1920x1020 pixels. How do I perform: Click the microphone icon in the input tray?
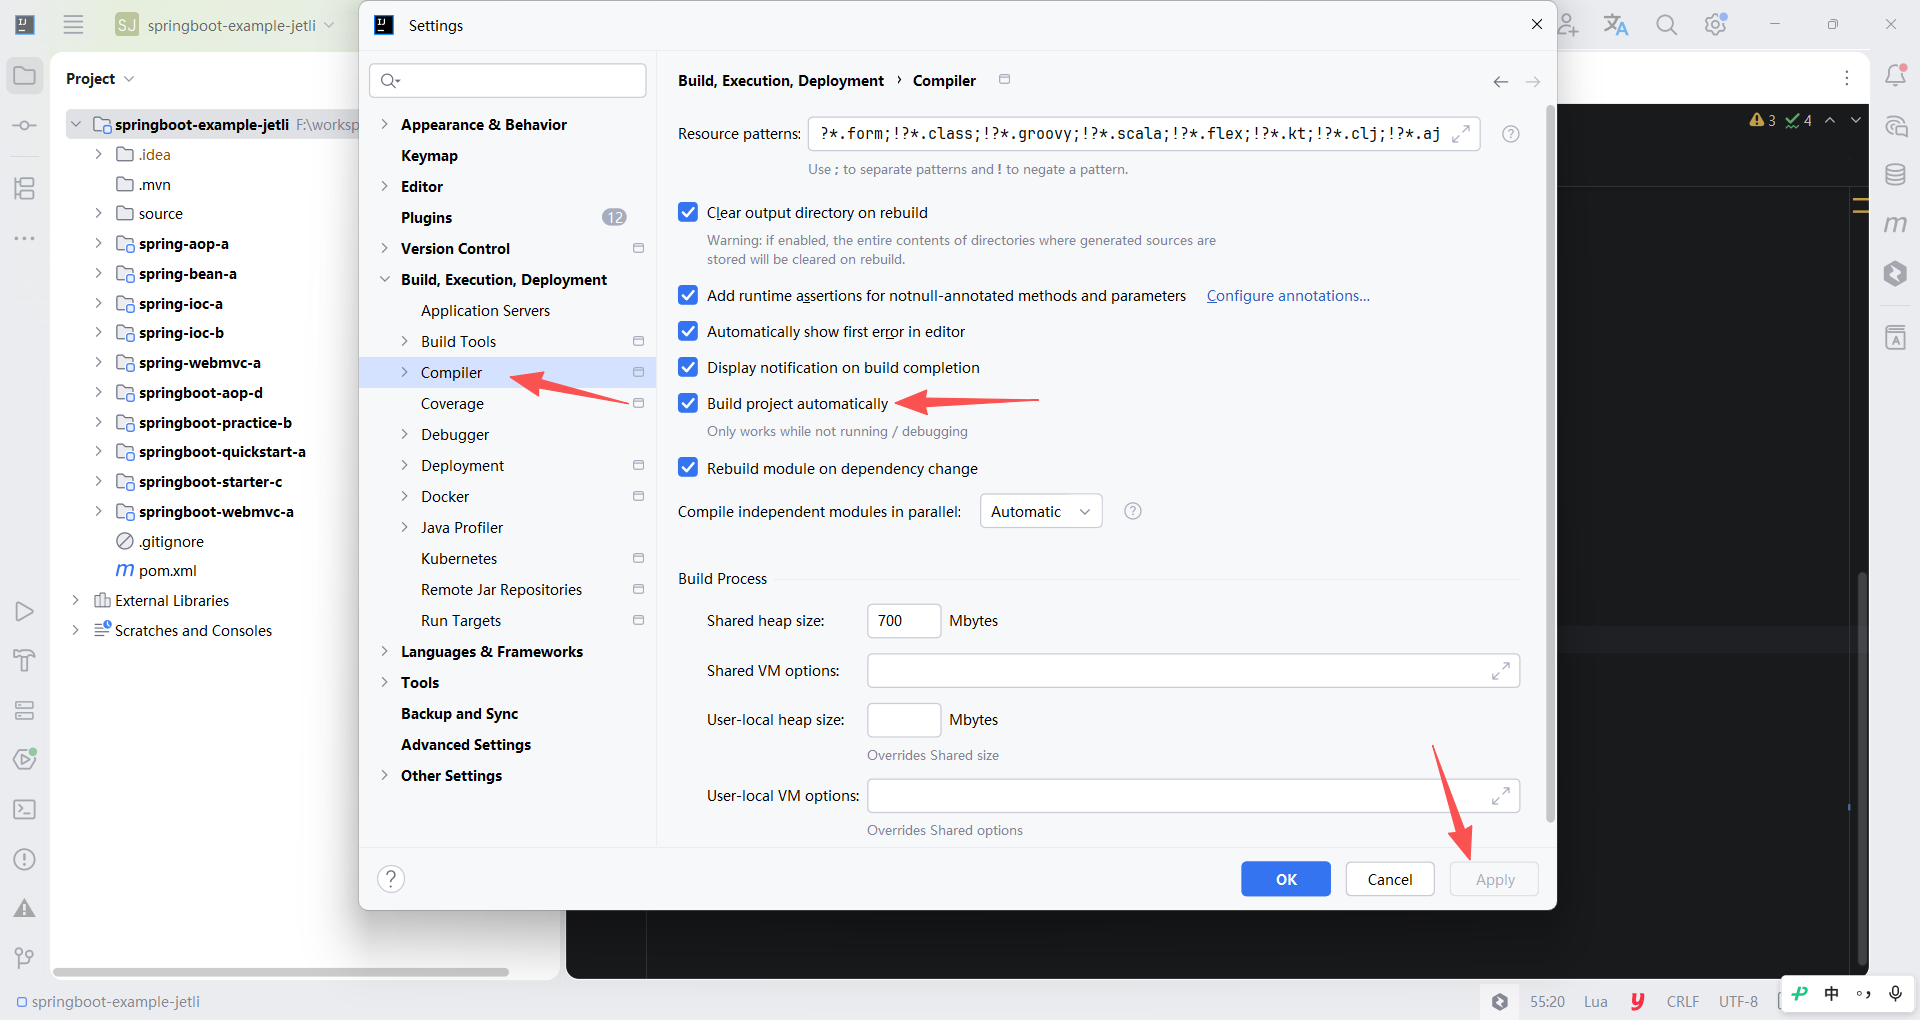pyautogui.click(x=1895, y=994)
